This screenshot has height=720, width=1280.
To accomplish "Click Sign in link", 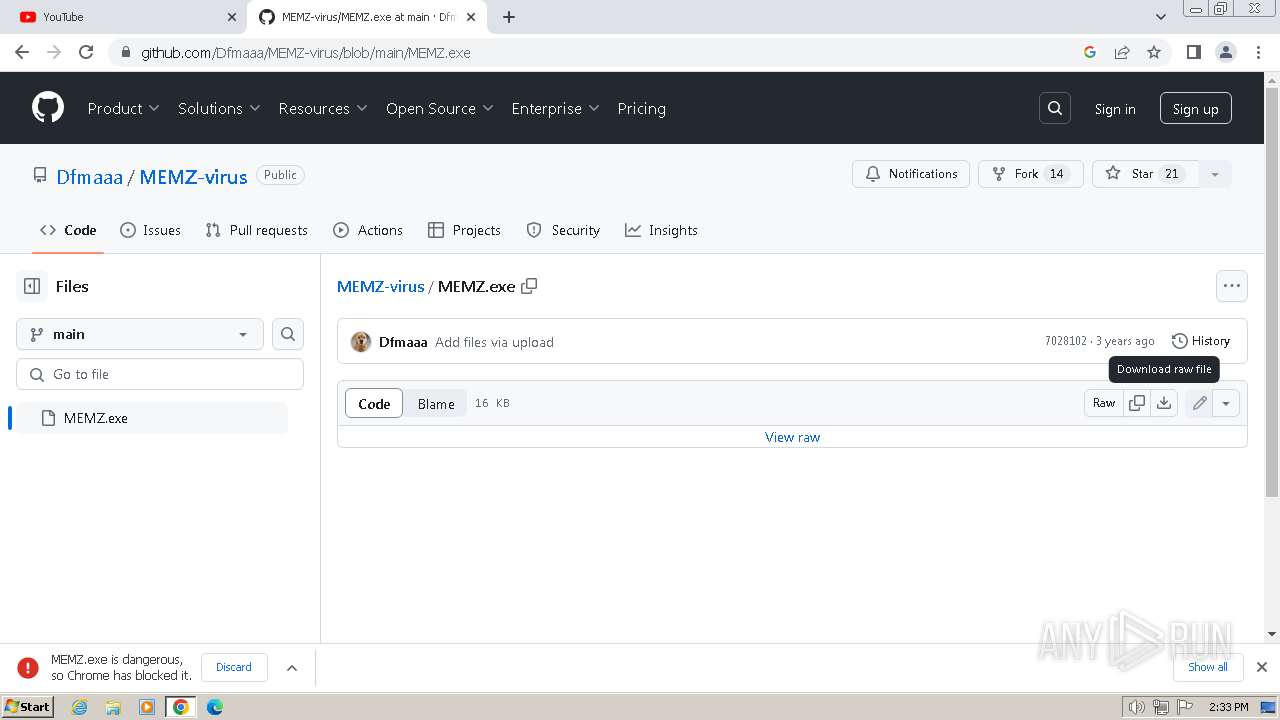I will coord(1115,109).
